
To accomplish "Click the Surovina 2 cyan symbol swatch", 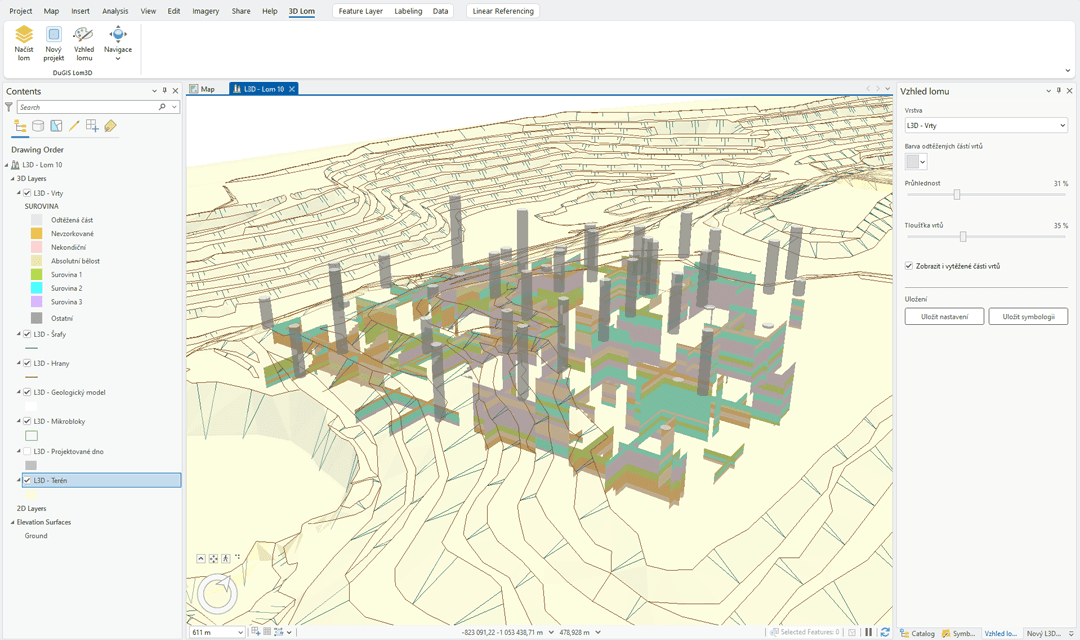I will [x=37, y=288].
